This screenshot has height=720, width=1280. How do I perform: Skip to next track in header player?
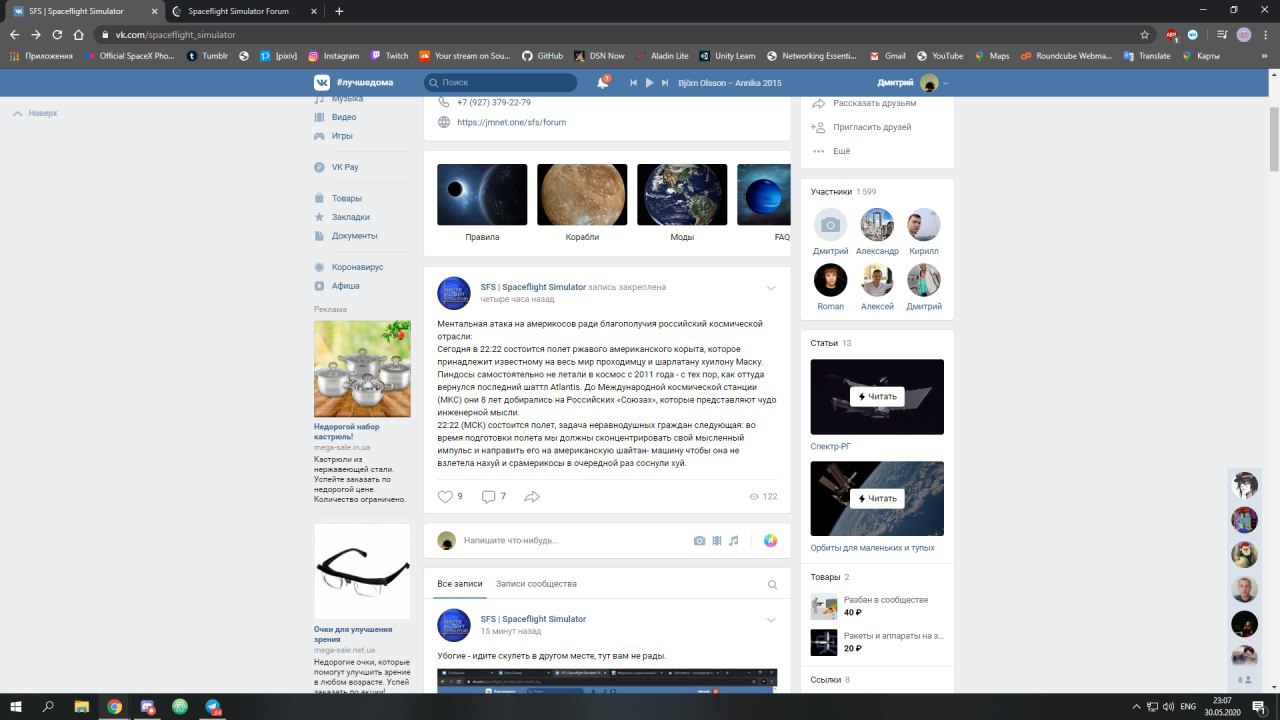tap(666, 82)
